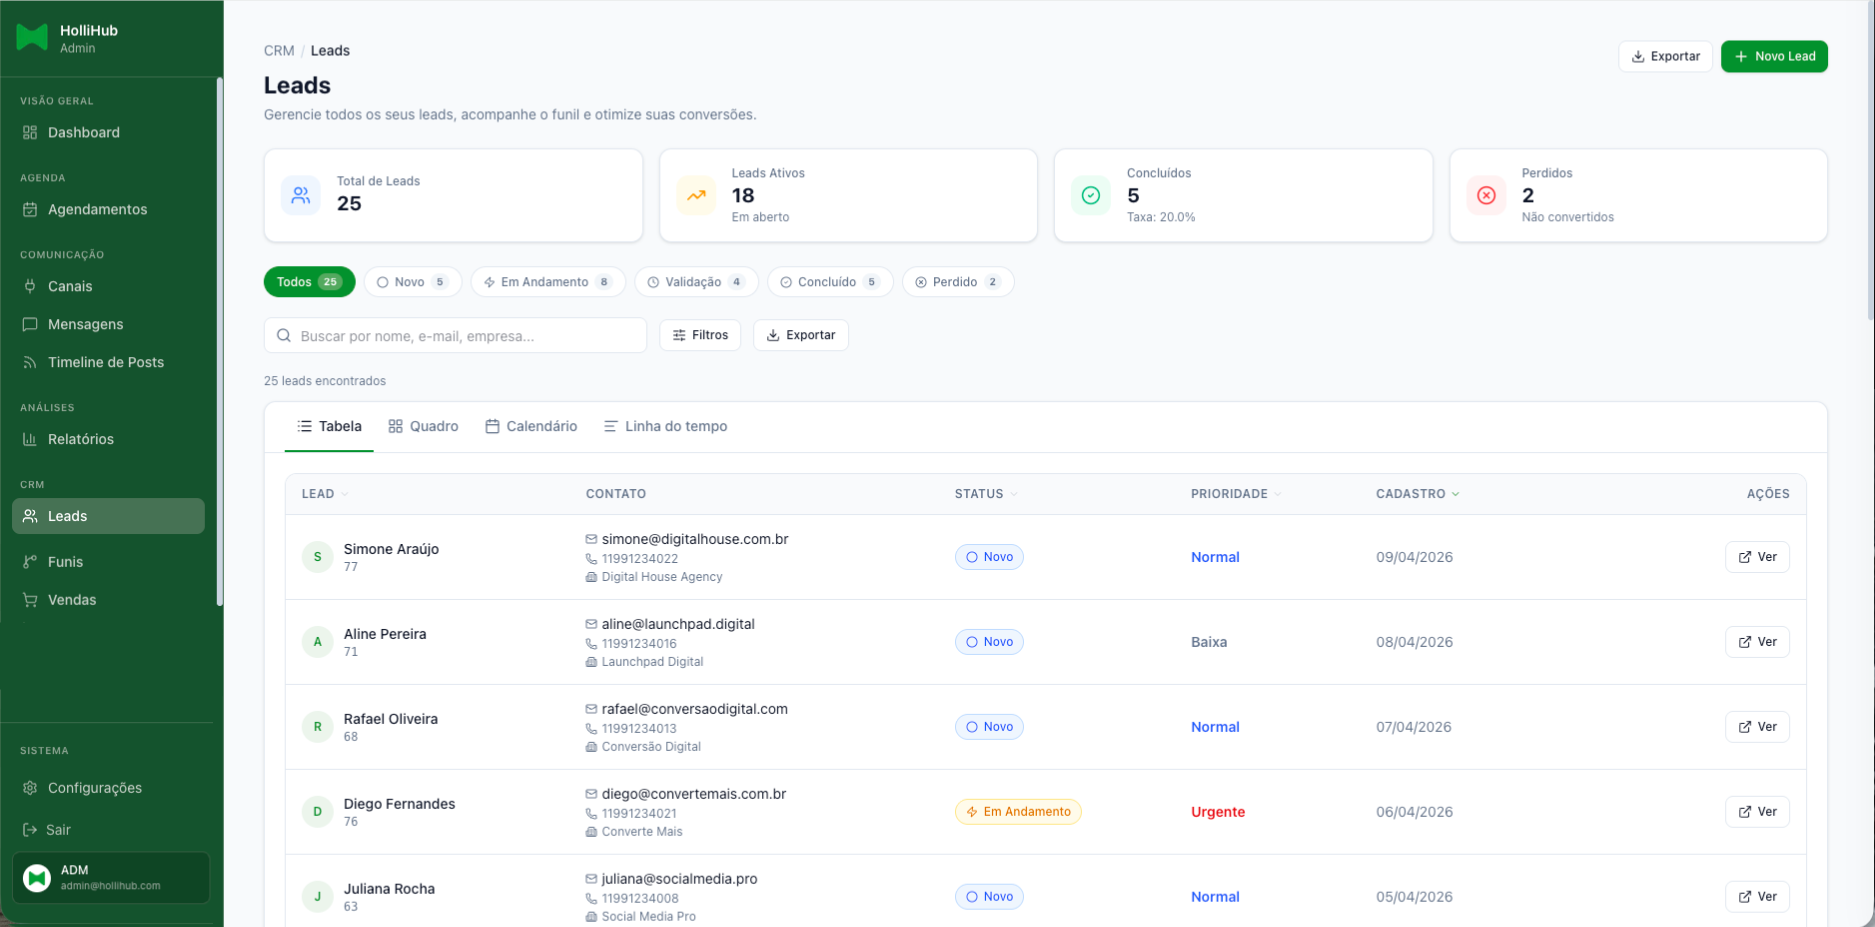
Task: Open Mensagens chat icon
Action: pos(30,324)
